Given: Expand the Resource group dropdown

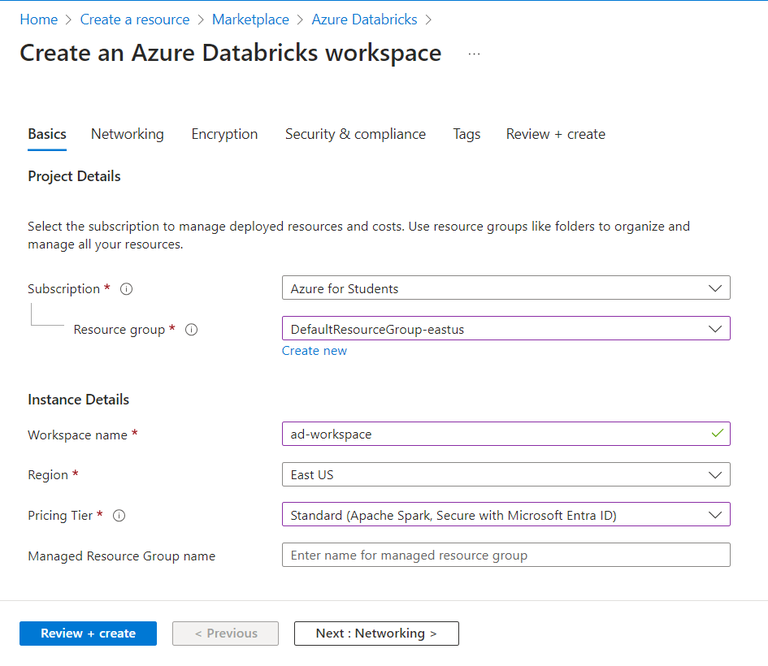Looking at the screenshot, I should pyautogui.click(x=506, y=329).
